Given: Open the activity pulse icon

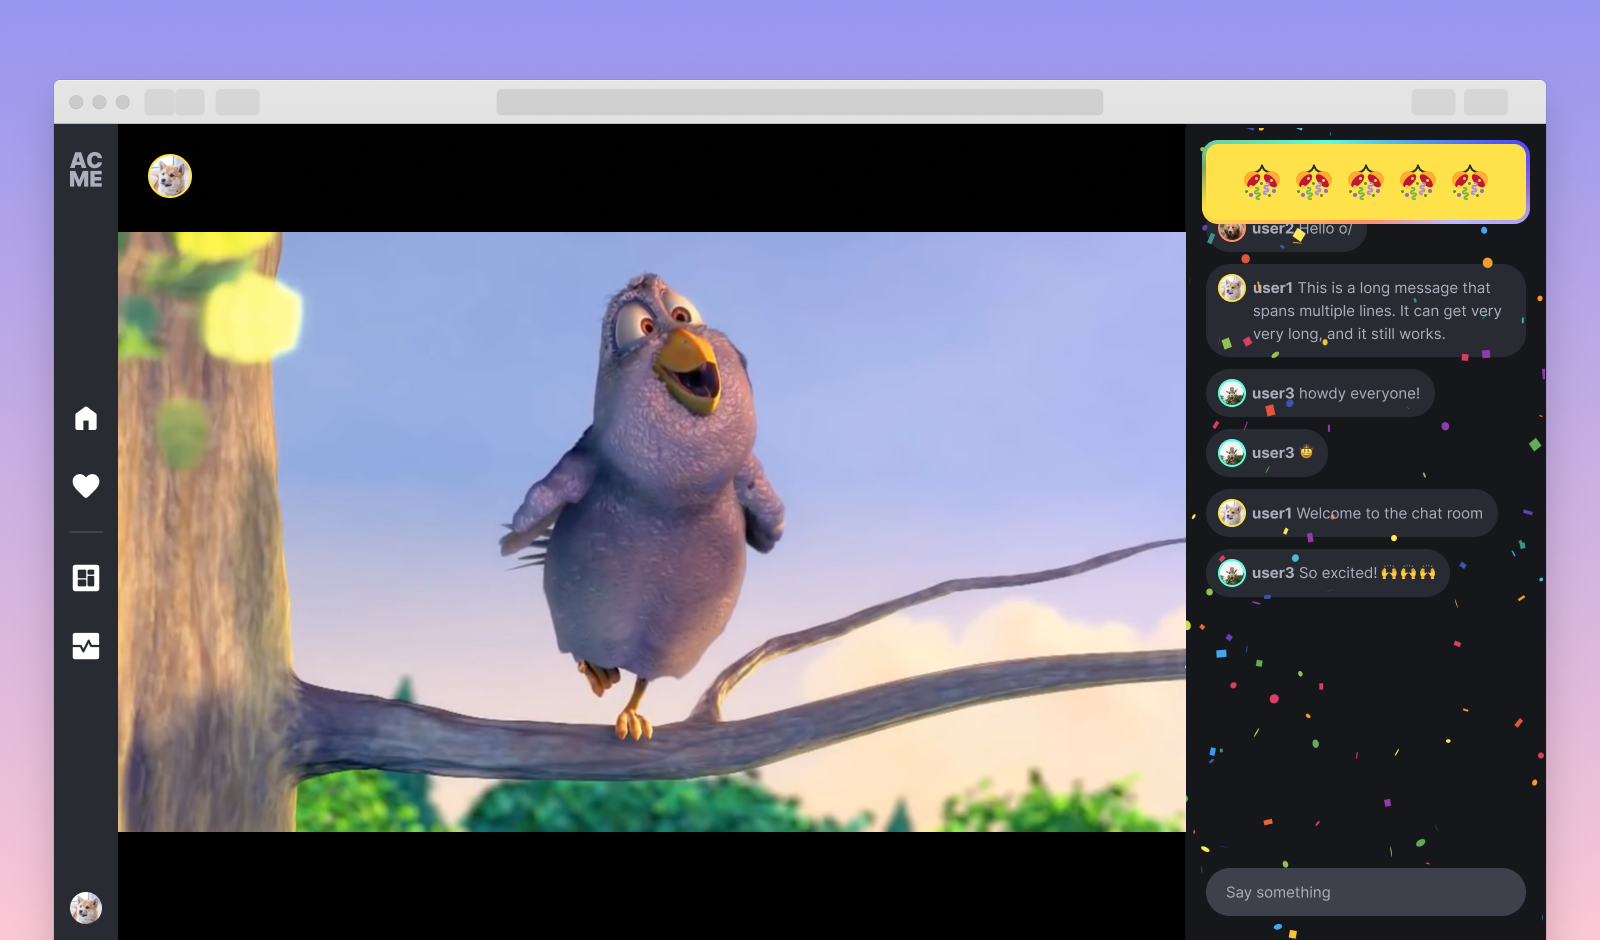Looking at the screenshot, I should click(x=86, y=646).
